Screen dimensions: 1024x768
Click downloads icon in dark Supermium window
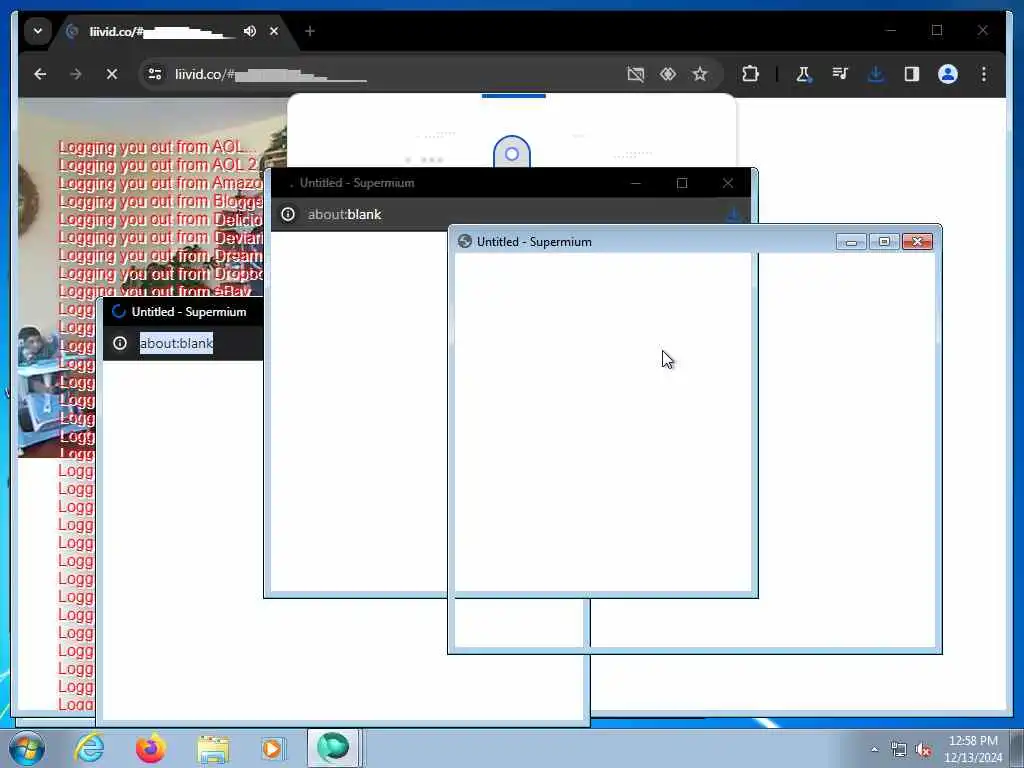click(x=733, y=214)
